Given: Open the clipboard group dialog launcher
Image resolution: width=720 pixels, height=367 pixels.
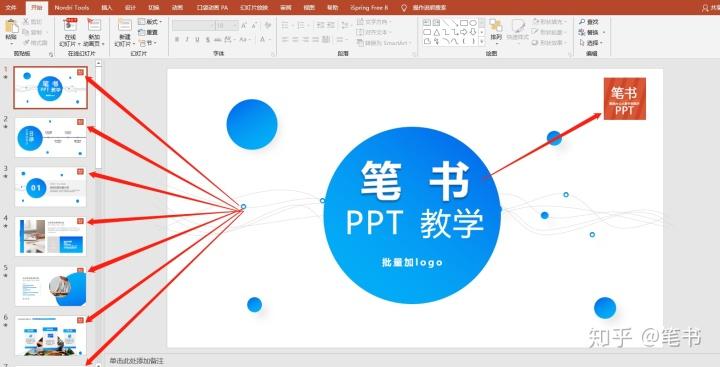Looking at the screenshot, I should click(51, 55).
